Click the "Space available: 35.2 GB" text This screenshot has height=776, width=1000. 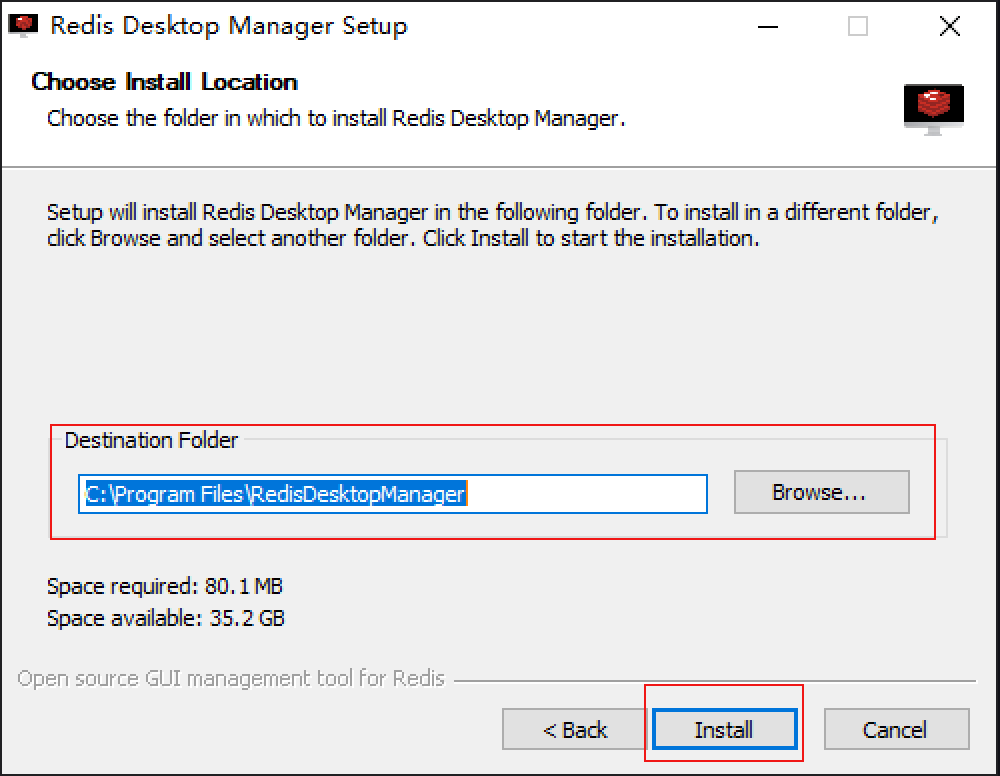coord(166,618)
